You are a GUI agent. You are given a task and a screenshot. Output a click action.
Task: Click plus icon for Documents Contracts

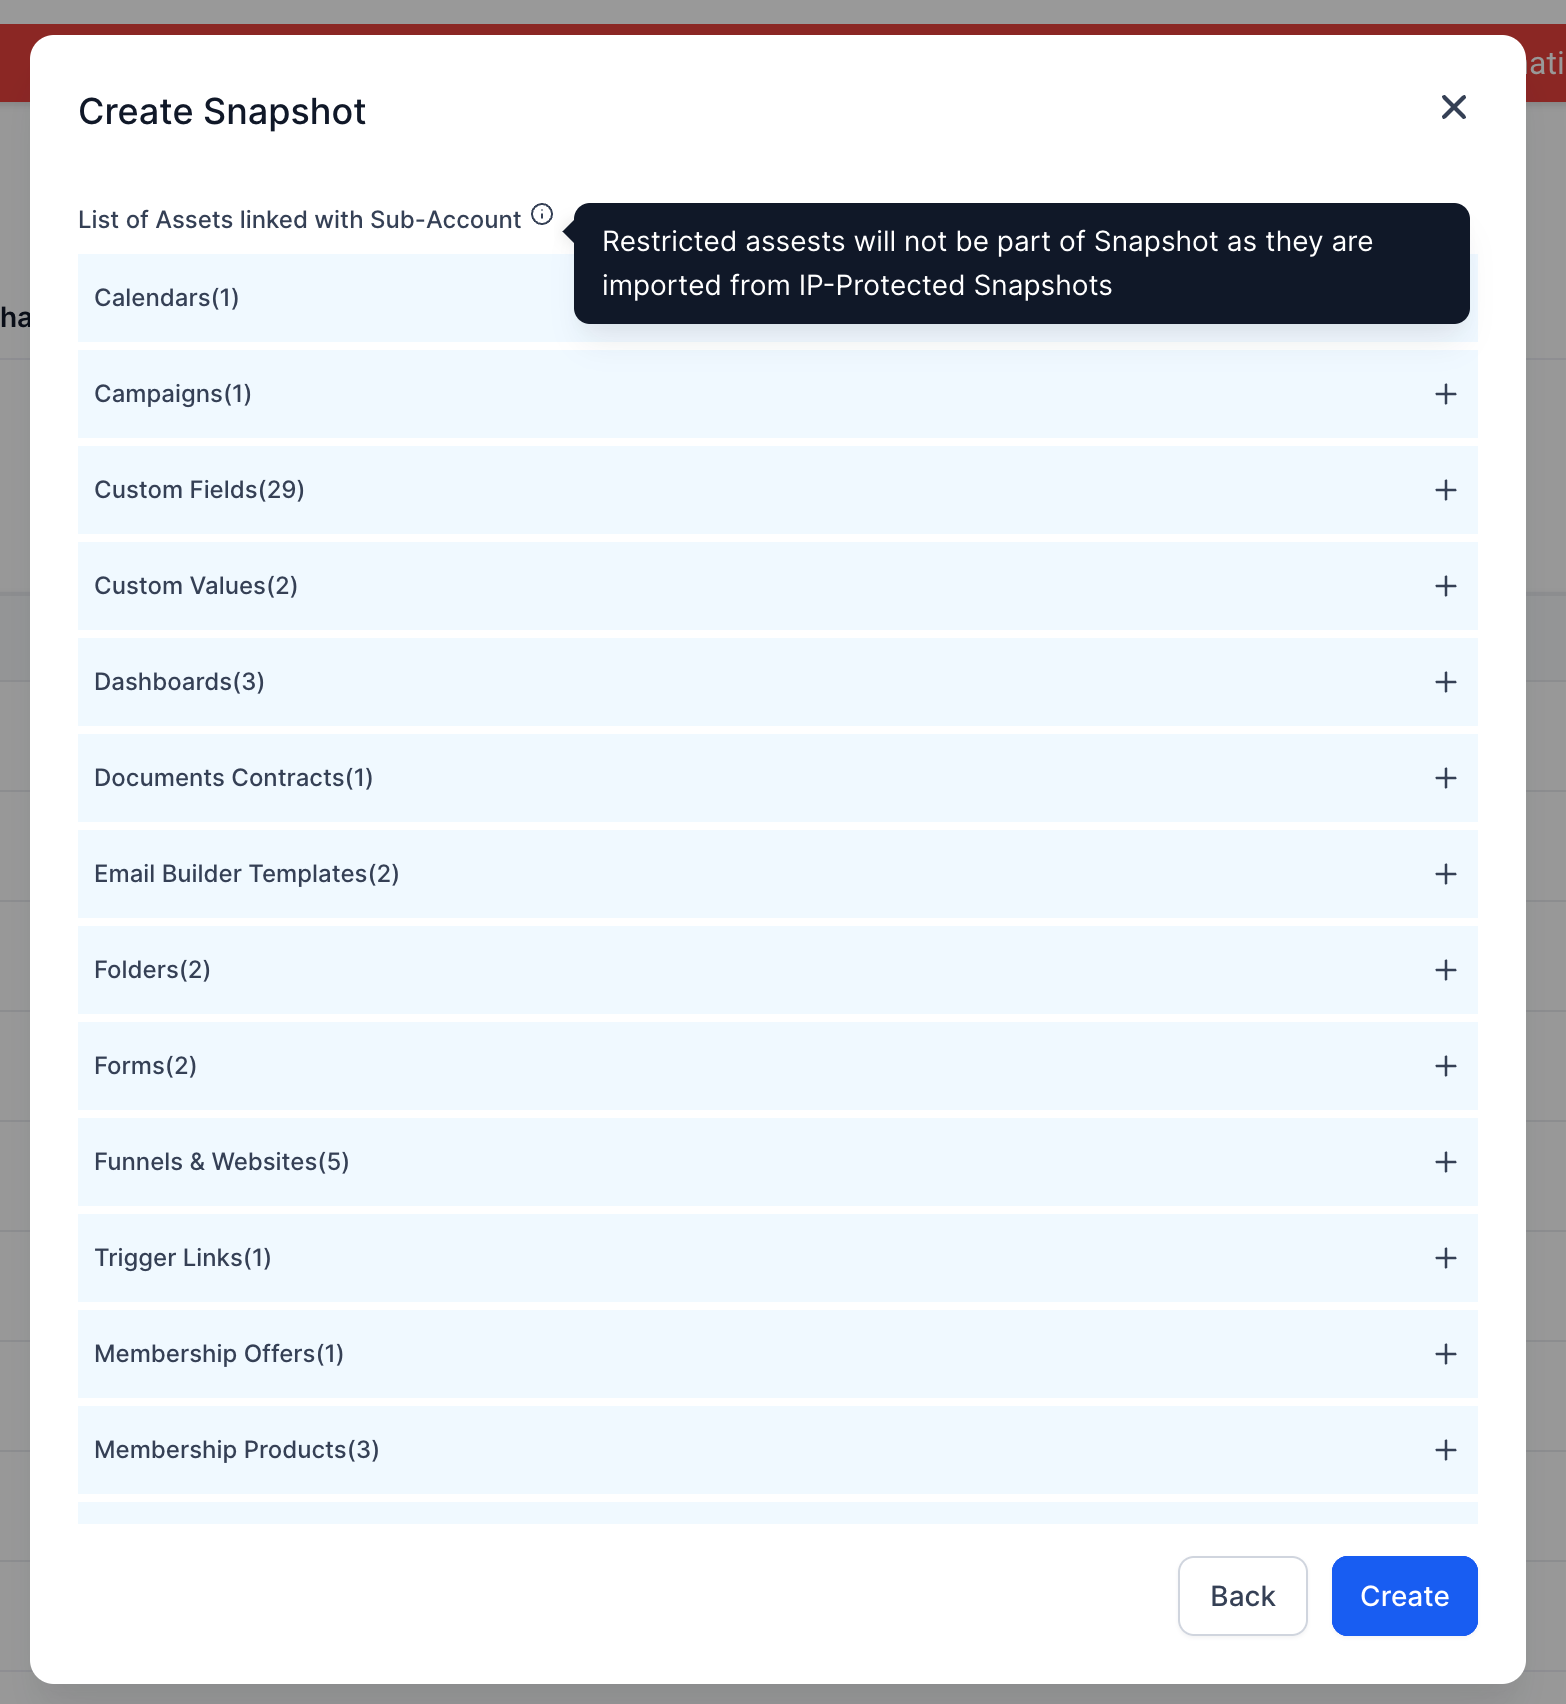pos(1445,778)
